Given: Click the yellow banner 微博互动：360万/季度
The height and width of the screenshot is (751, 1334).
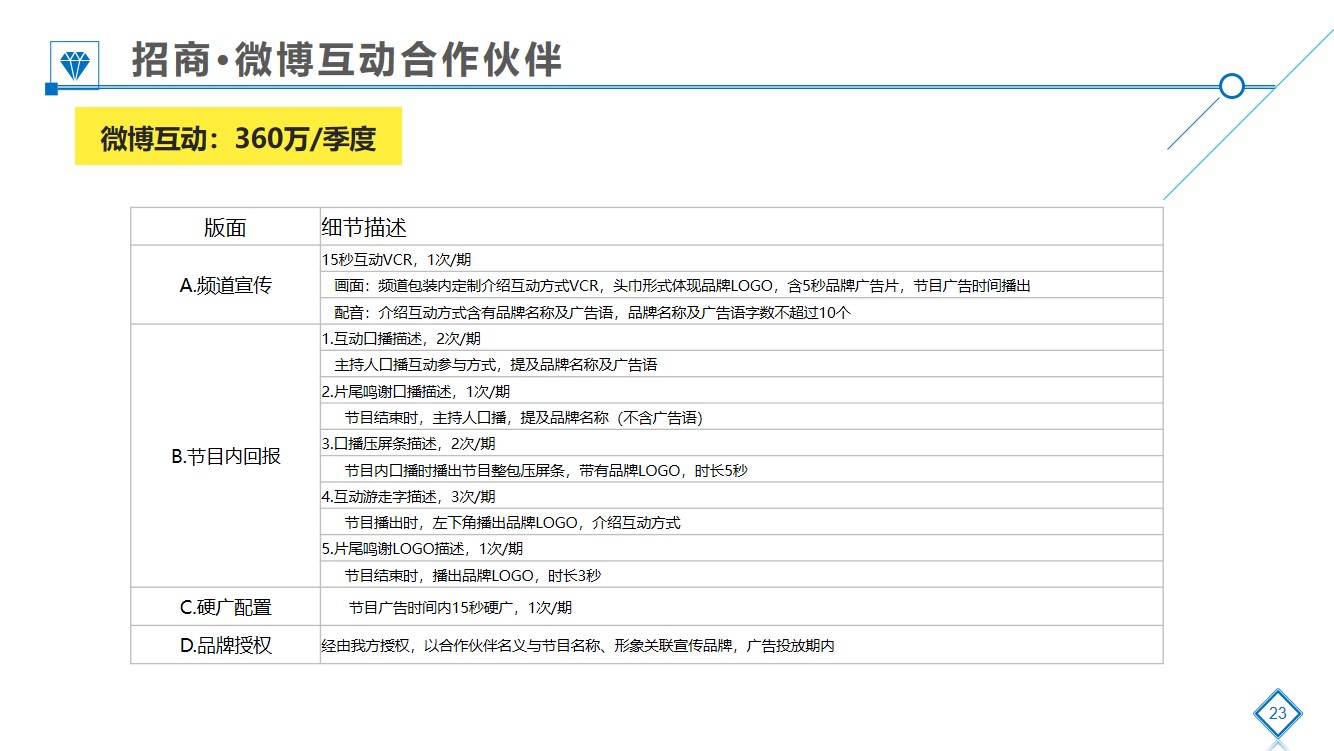Looking at the screenshot, I should pyautogui.click(x=238, y=136).
